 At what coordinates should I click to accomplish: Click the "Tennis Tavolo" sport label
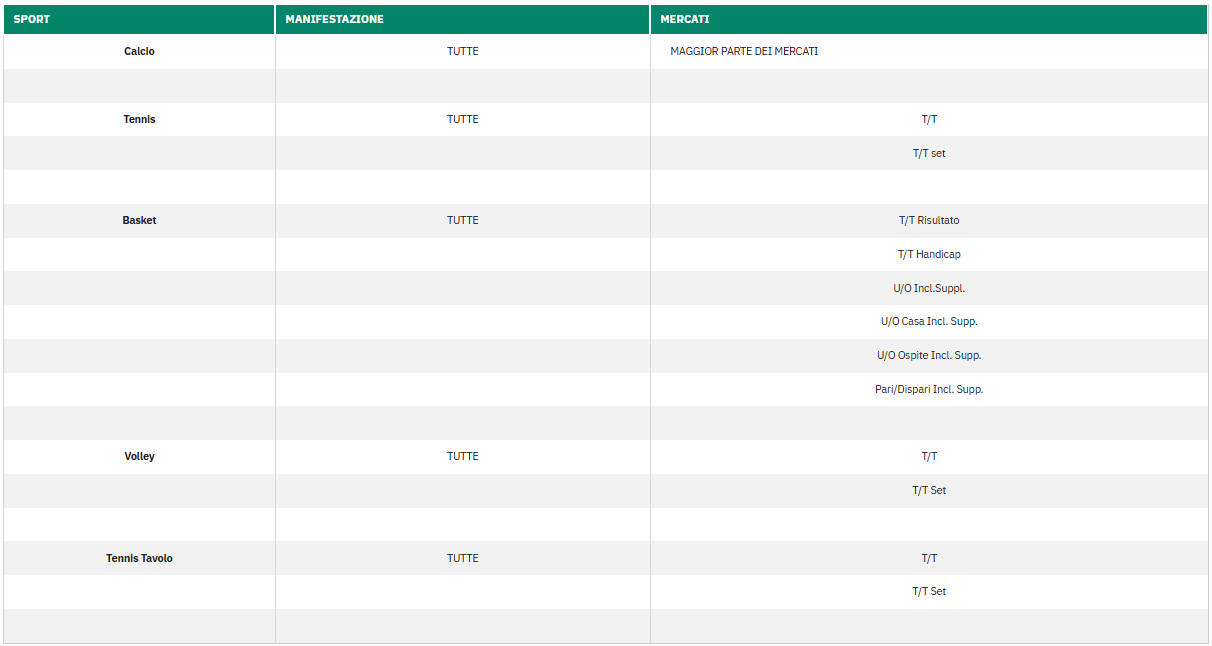(x=139, y=558)
